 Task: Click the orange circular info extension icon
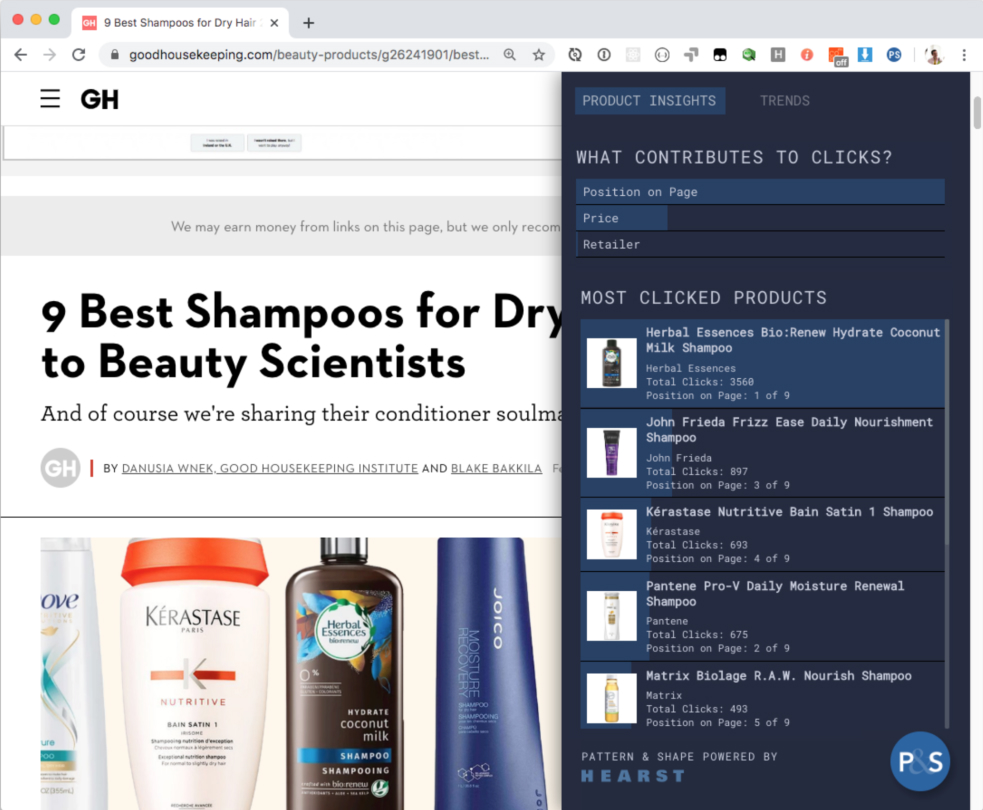click(x=807, y=55)
